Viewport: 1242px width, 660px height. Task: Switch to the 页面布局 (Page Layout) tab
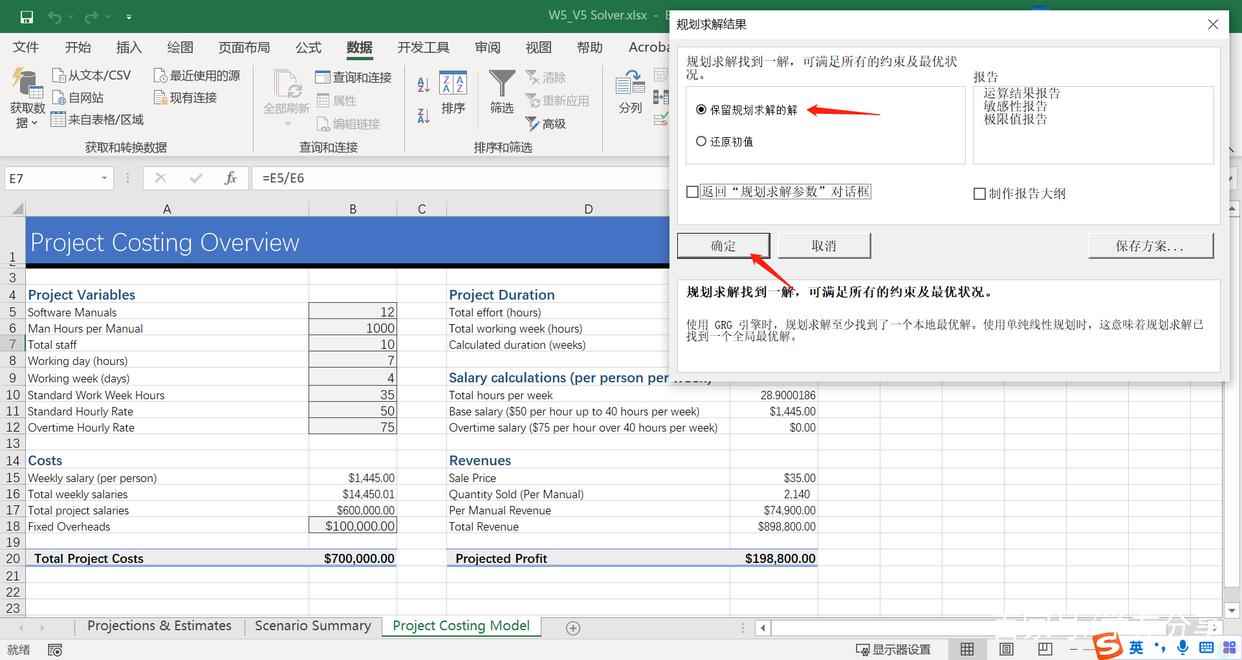pyautogui.click(x=244, y=47)
